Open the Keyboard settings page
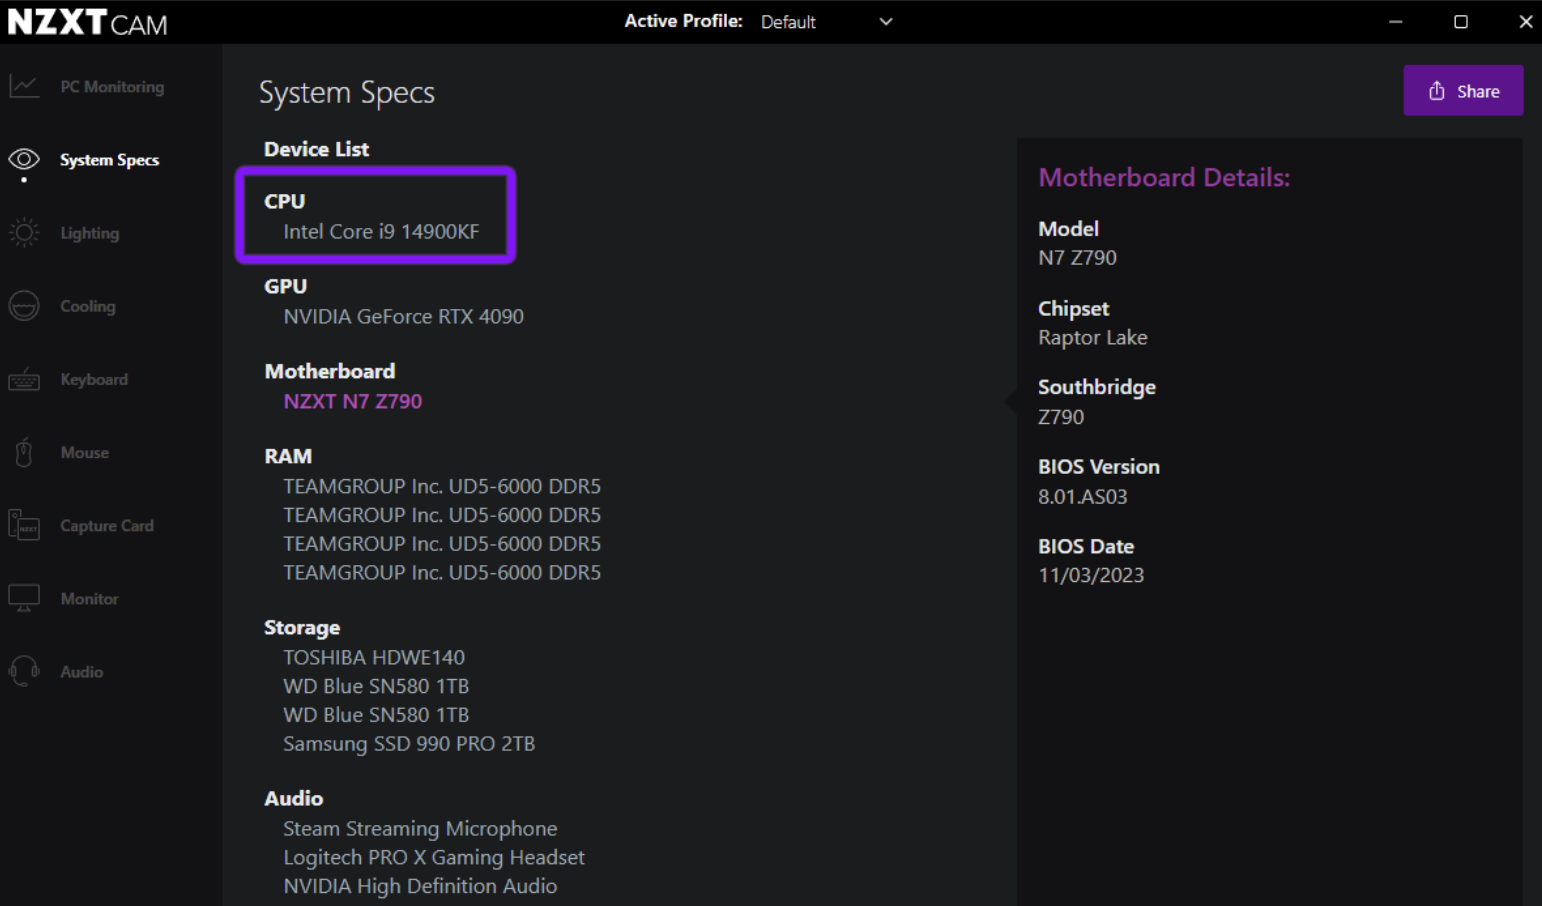Screen dimensions: 1542x906 tap(94, 380)
